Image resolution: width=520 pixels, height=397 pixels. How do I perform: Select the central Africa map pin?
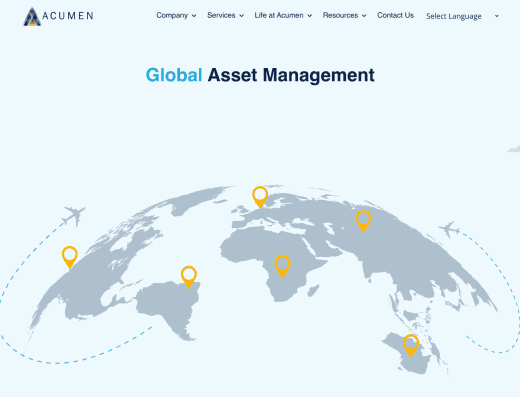[283, 266]
